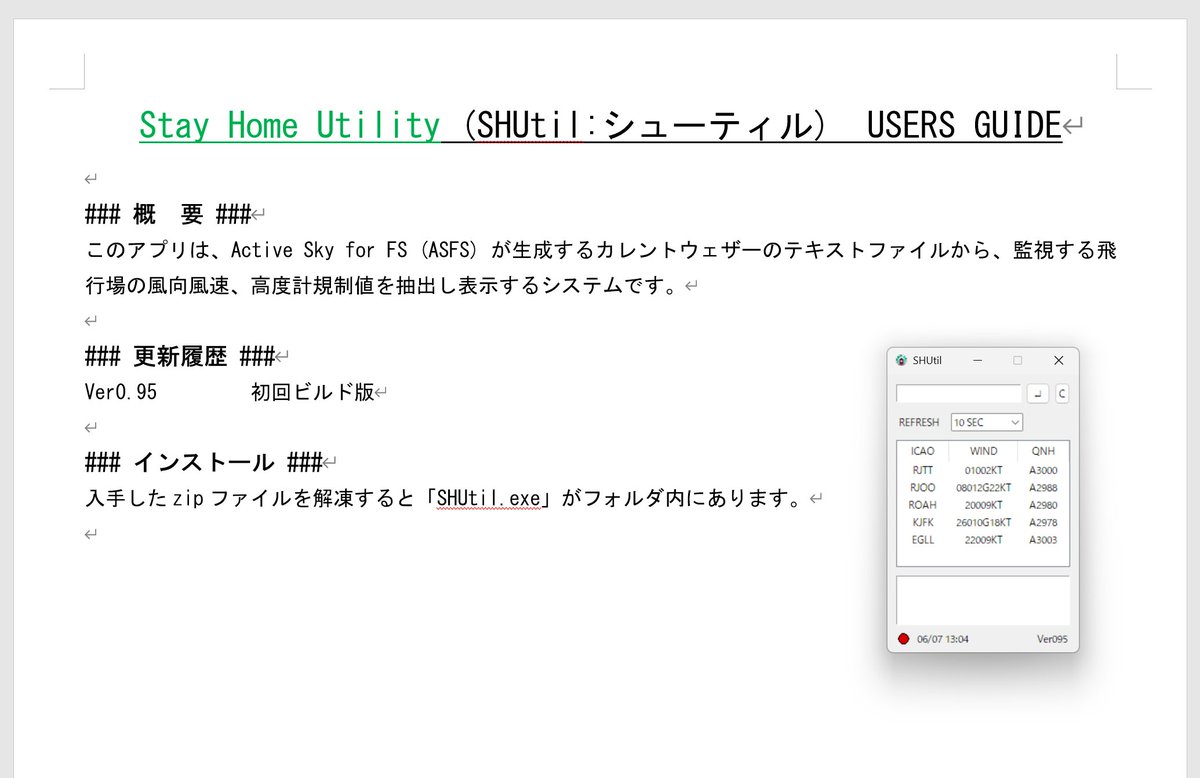Viewport: 1200px width, 778px height.
Task: Click the Ver095 version label
Action: pos(1052,639)
